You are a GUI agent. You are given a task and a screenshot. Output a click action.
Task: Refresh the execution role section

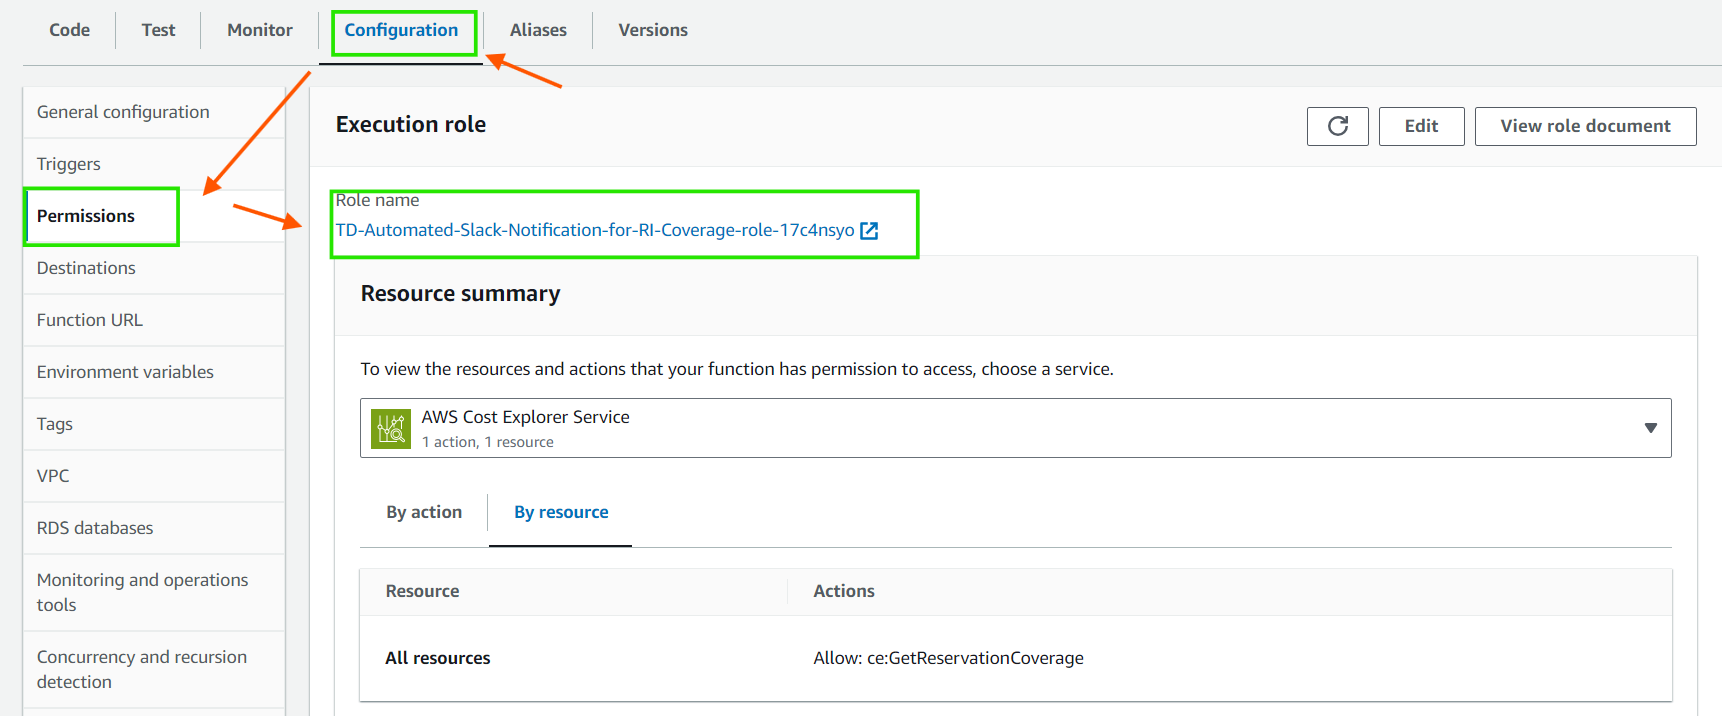(x=1337, y=126)
